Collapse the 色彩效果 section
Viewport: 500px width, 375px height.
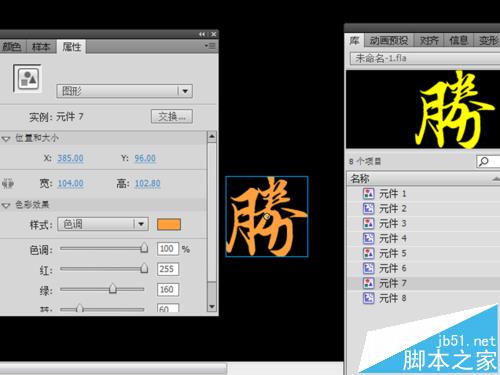pyautogui.click(x=6, y=205)
